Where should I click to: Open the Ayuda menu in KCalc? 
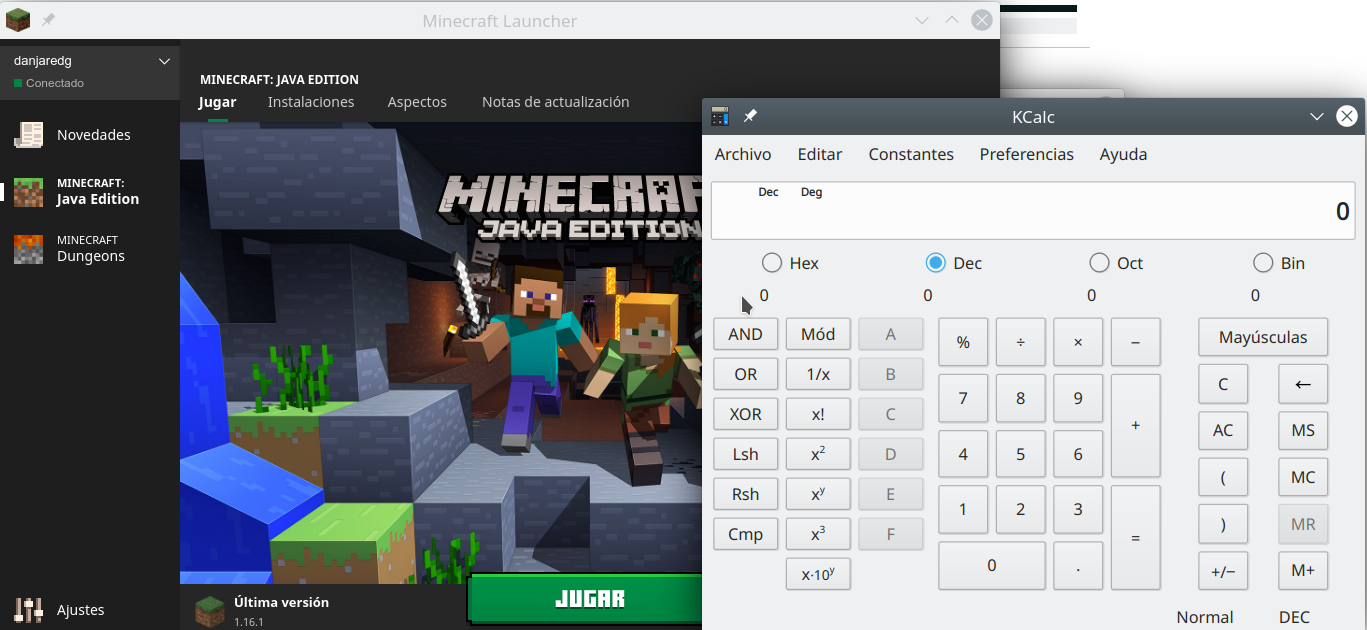[1123, 154]
